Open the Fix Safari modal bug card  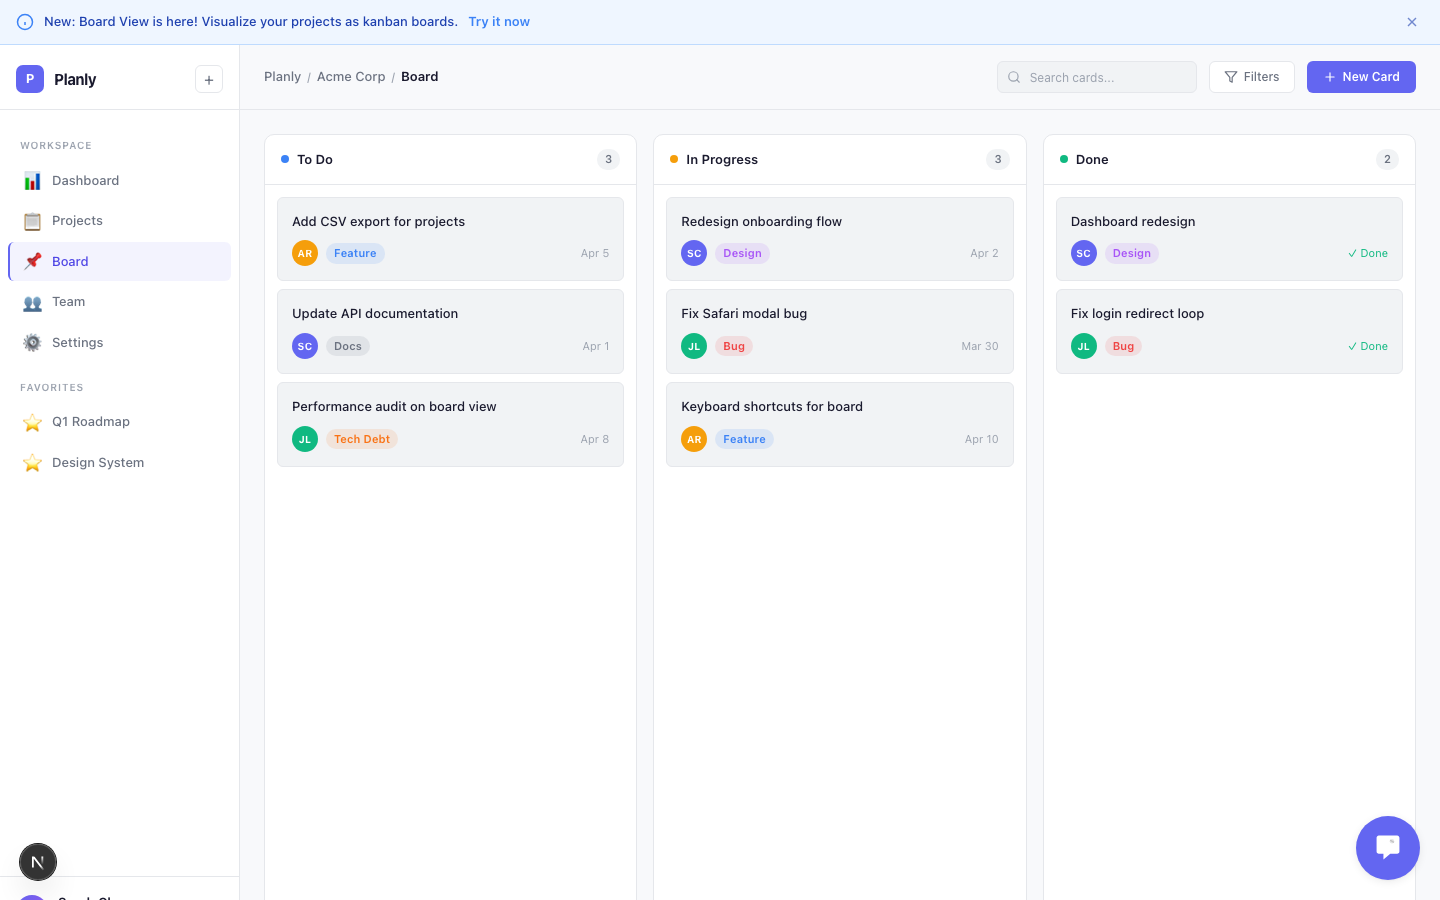point(839,314)
